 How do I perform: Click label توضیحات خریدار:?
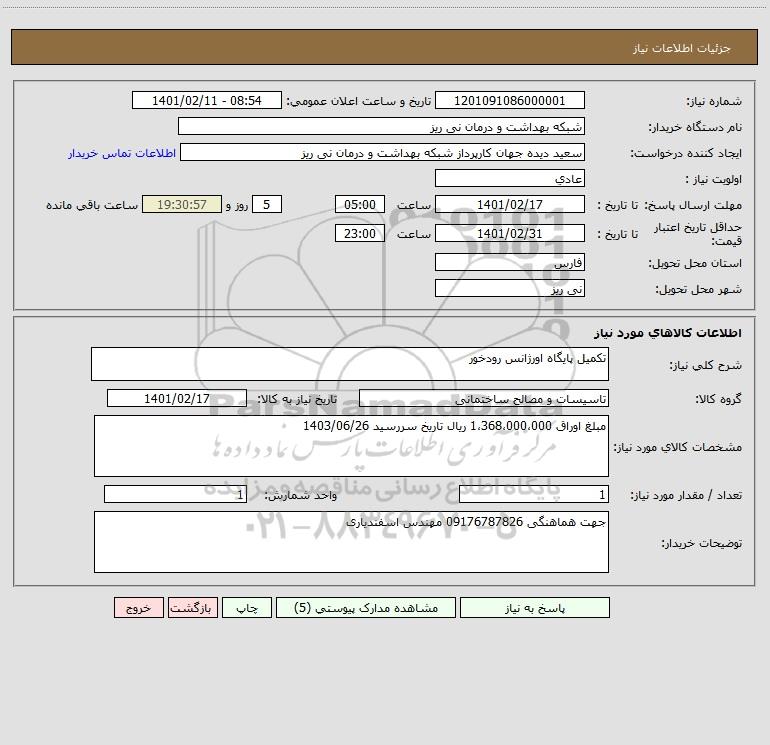[x=702, y=543]
